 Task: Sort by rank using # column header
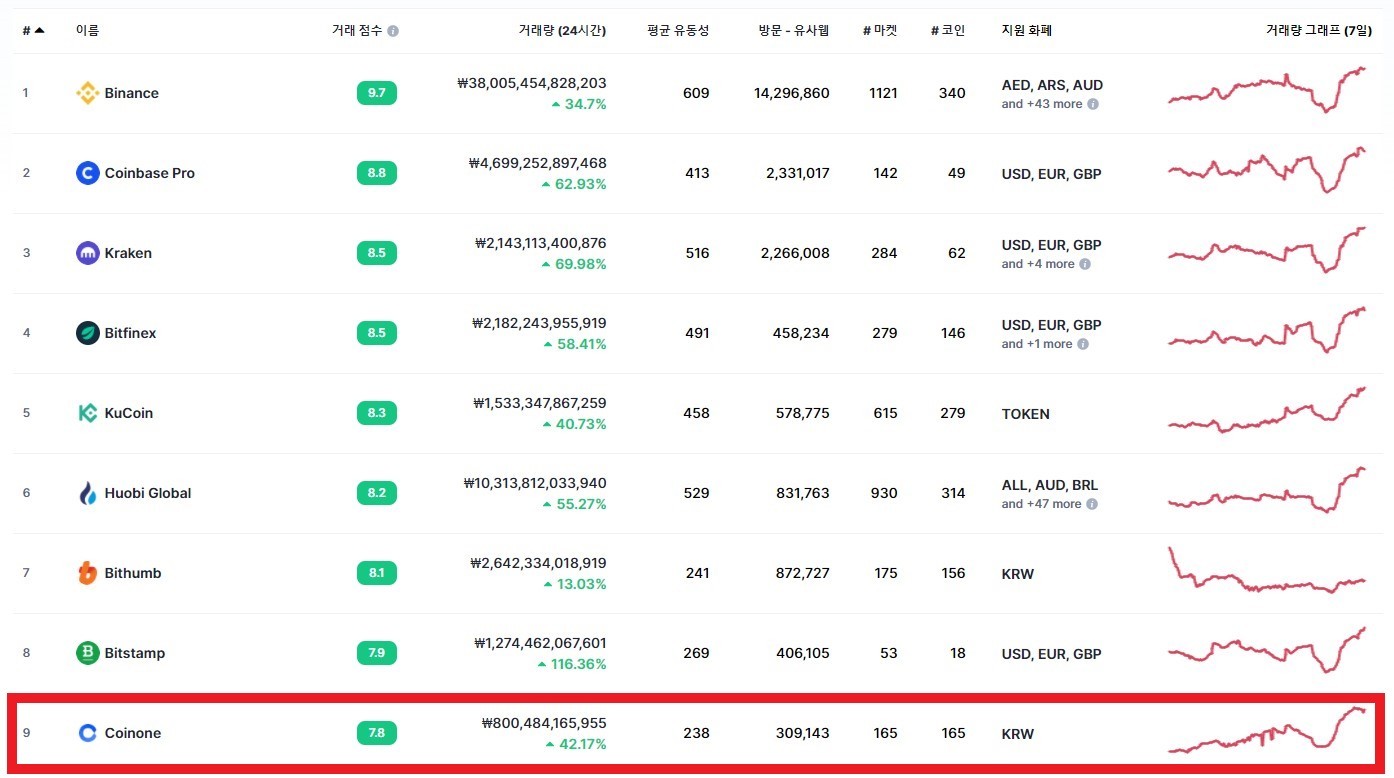[x=33, y=30]
